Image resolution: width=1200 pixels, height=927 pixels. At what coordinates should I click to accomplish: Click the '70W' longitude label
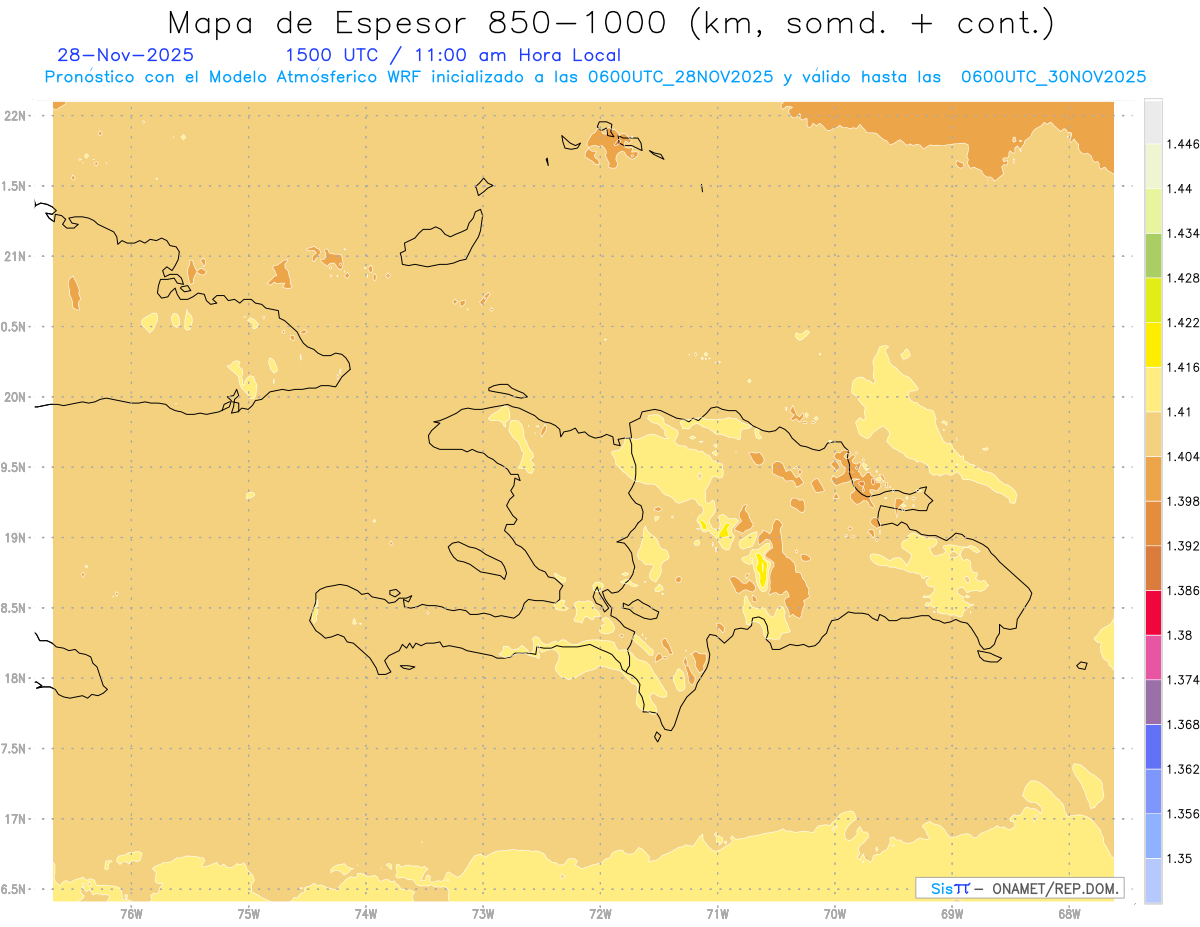coord(834,914)
